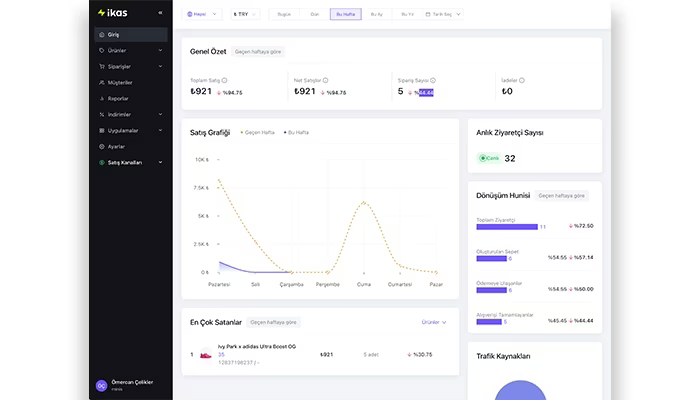Click the Toplam Ziyaretçi funnel bar

coord(507,227)
